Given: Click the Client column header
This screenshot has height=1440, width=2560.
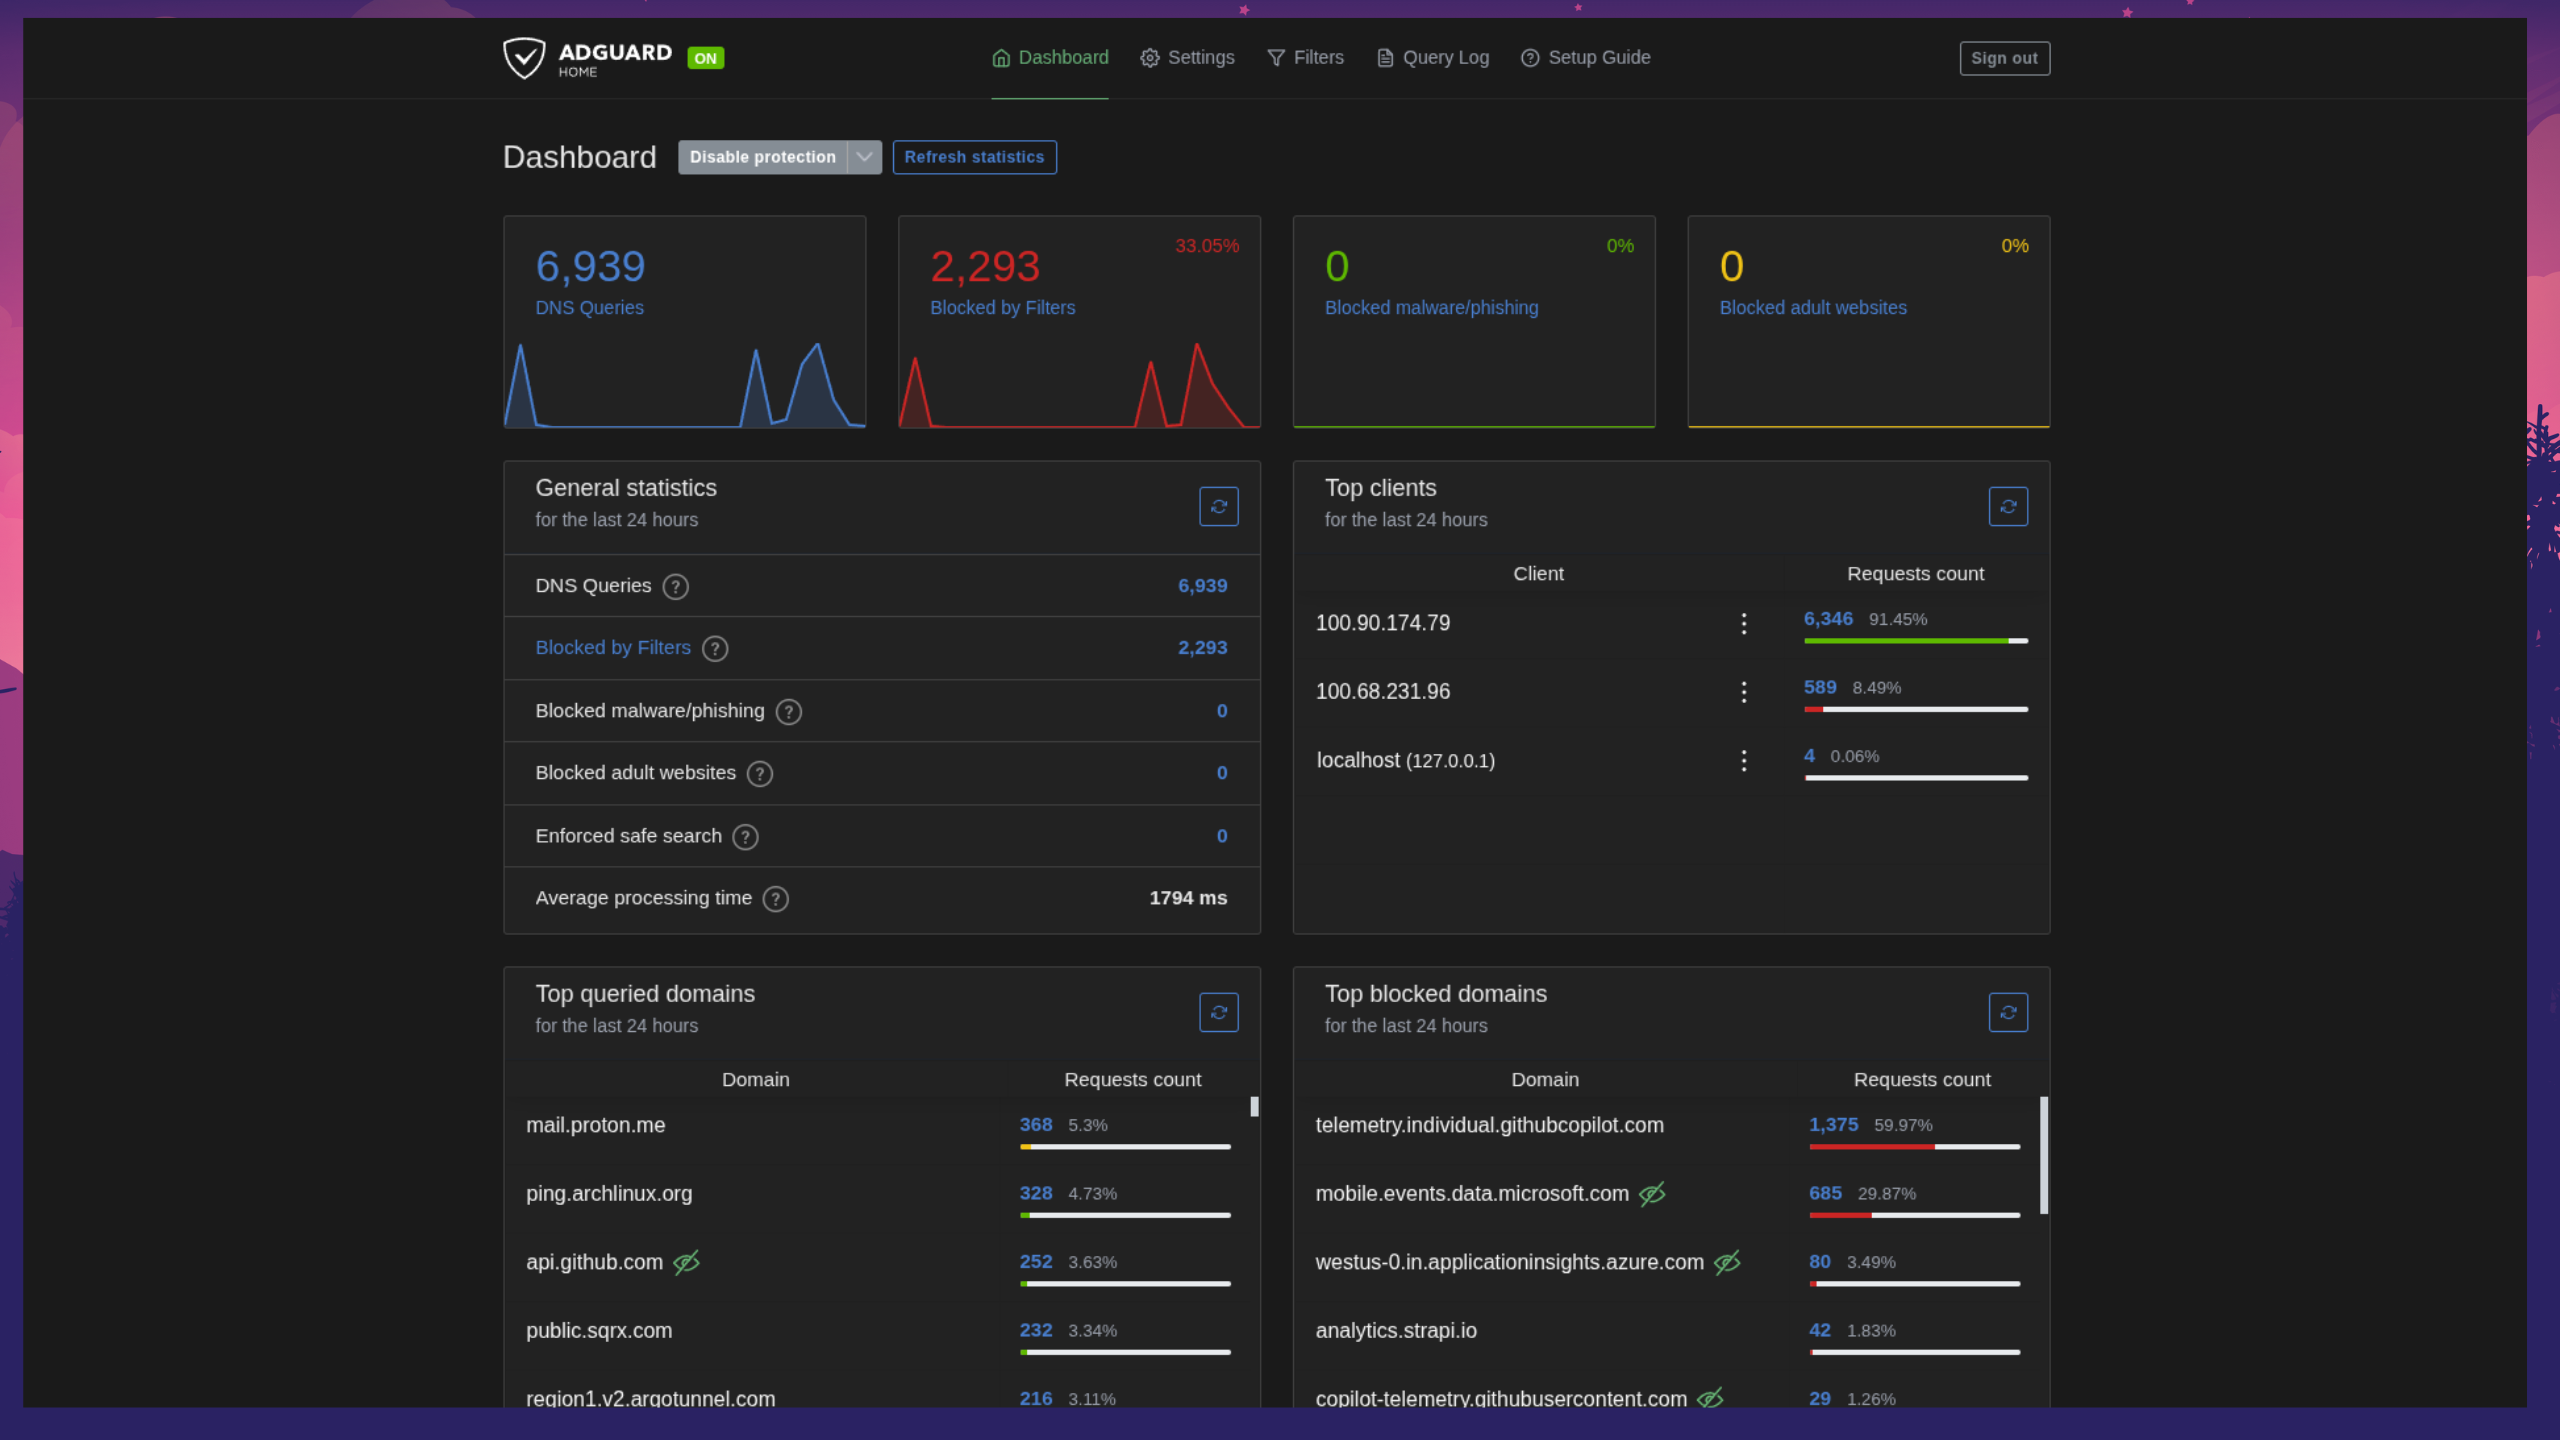Looking at the screenshot, I should click(x=1538, y=574).
